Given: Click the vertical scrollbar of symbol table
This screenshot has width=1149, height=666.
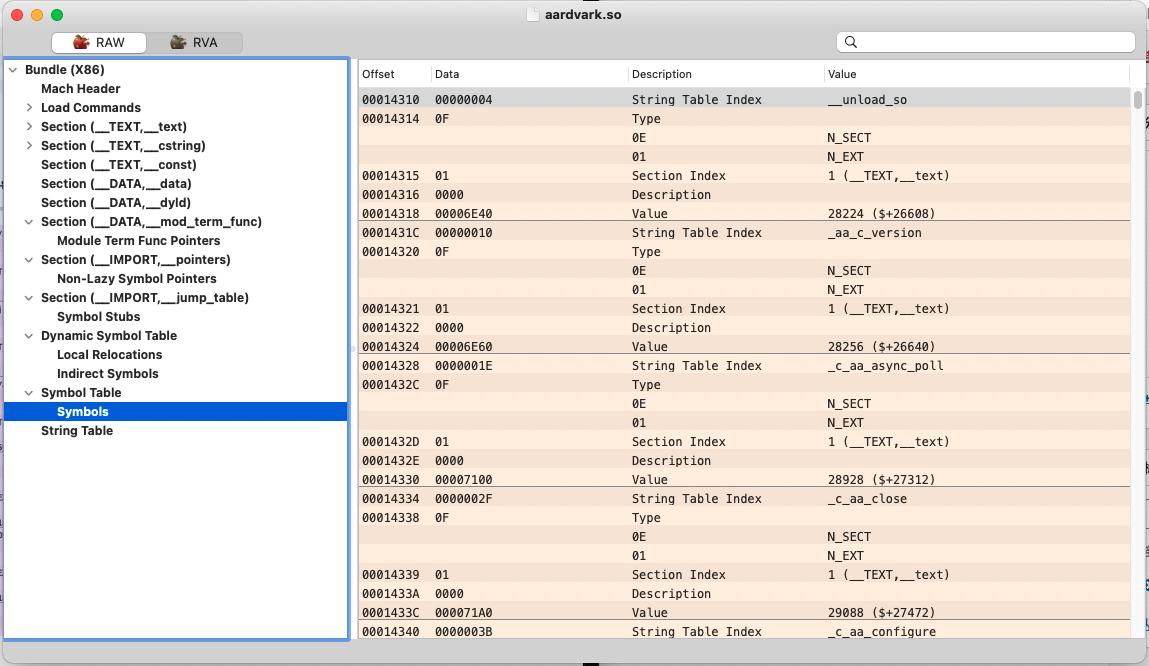Looking at the screenshot, I should coord(1137,99).
